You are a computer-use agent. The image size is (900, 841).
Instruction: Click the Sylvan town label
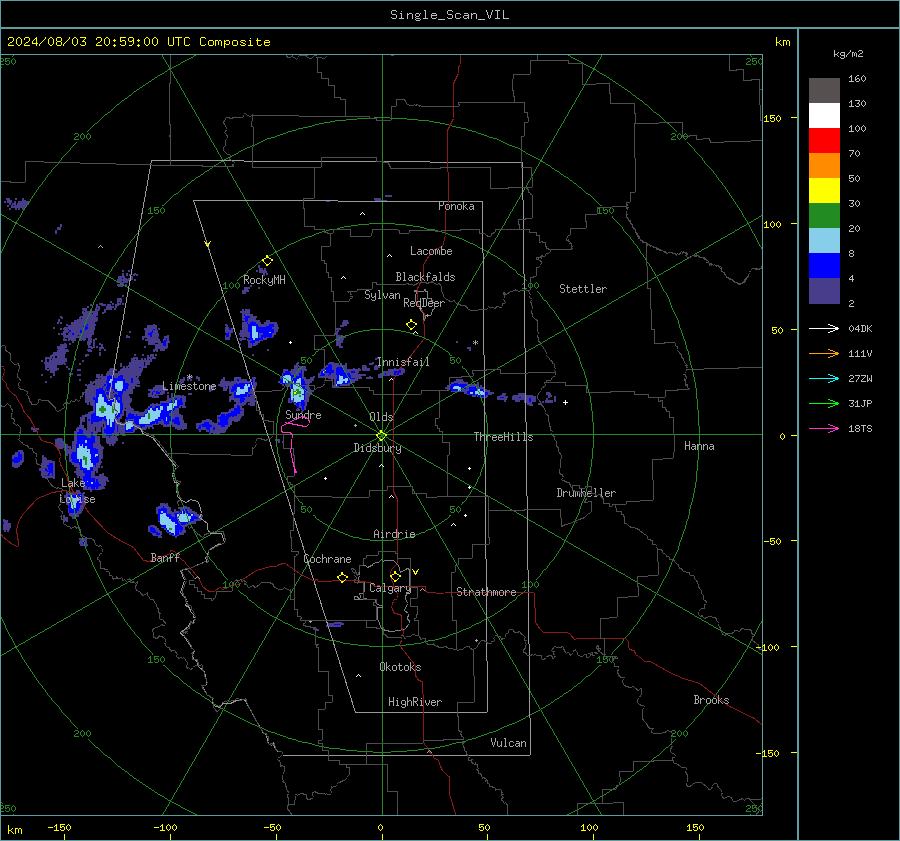click(x=382, y=295)
